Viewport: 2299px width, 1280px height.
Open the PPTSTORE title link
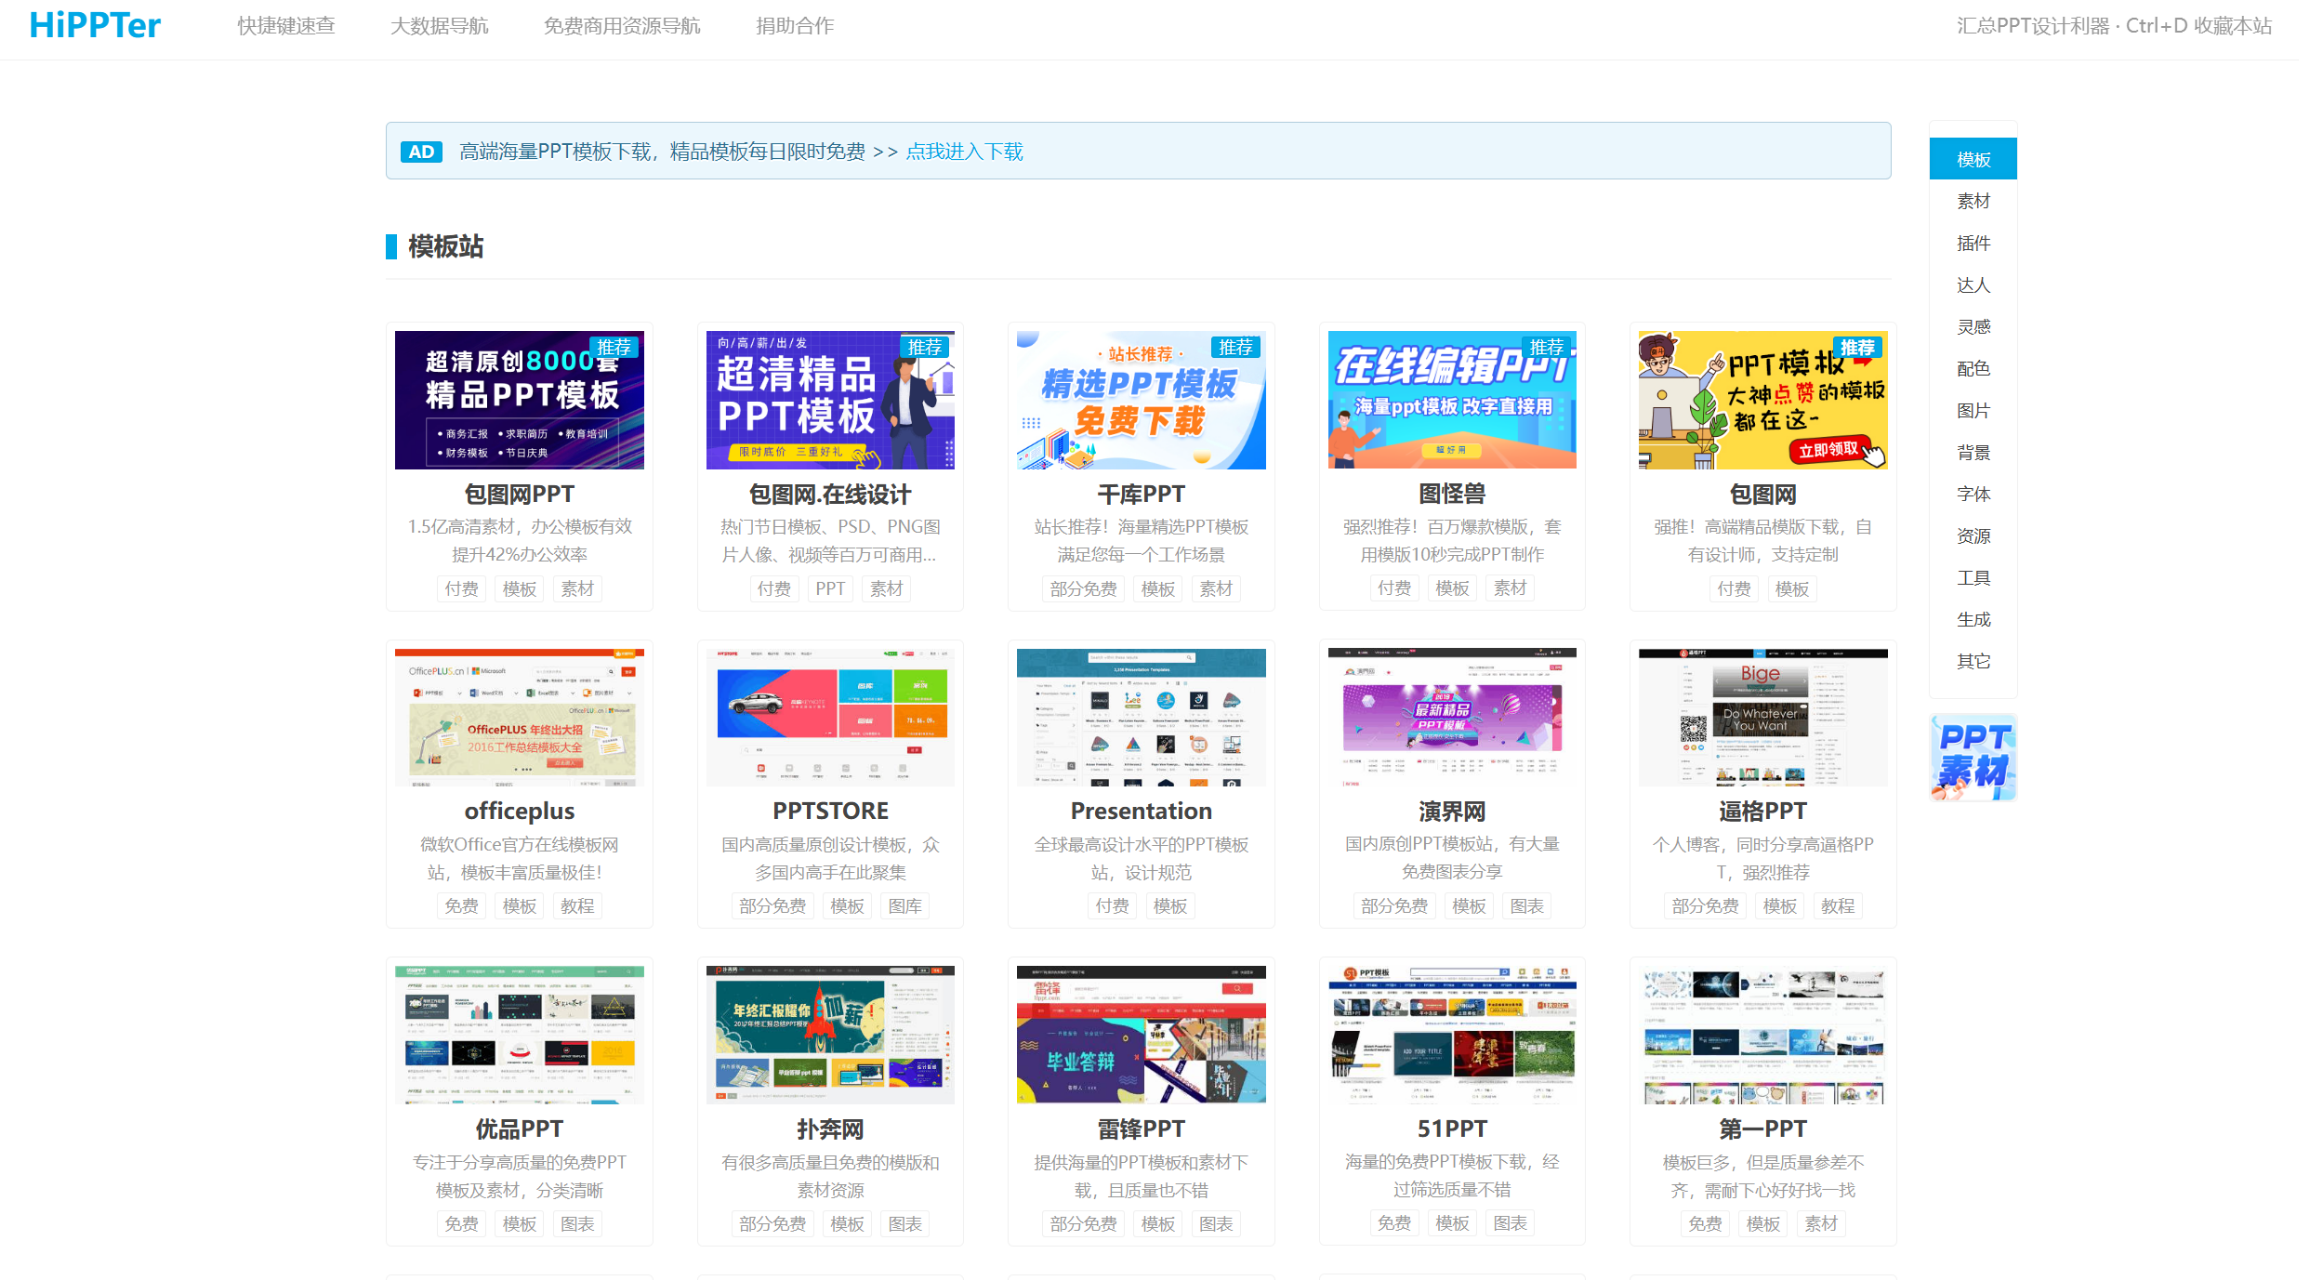[830, 811]
